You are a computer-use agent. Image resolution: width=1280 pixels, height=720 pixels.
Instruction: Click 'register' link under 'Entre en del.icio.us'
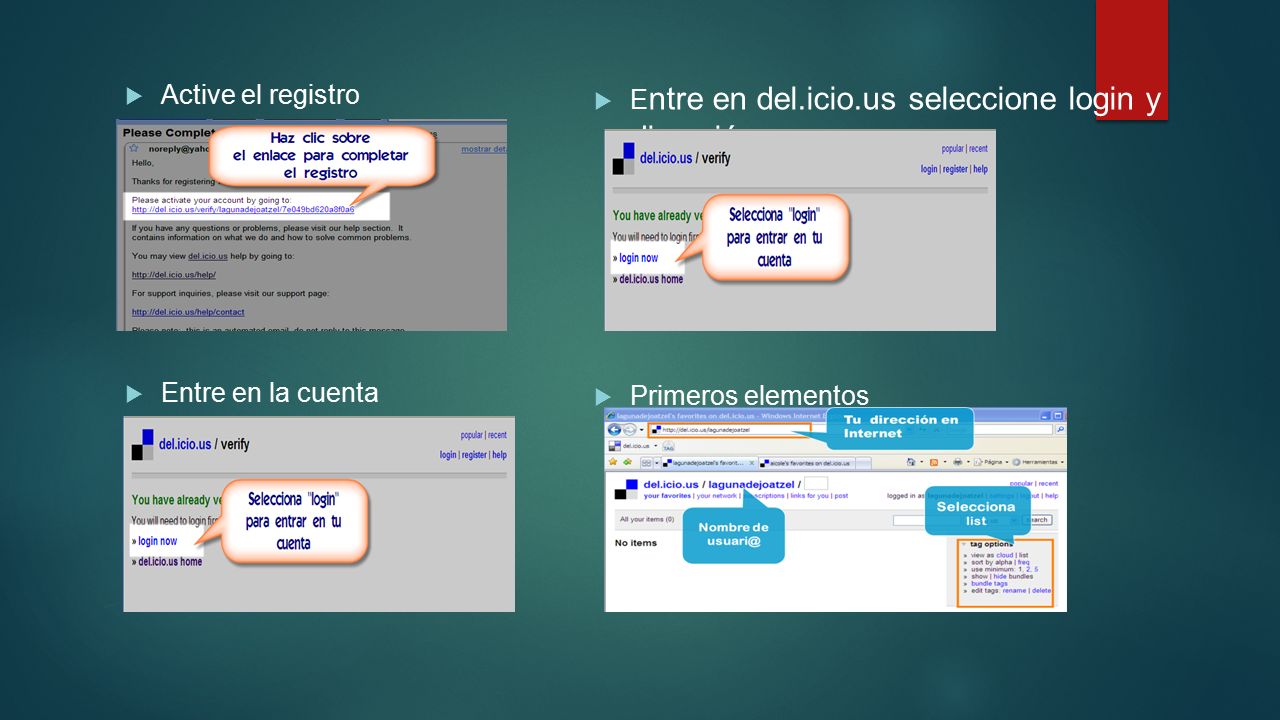955,169
